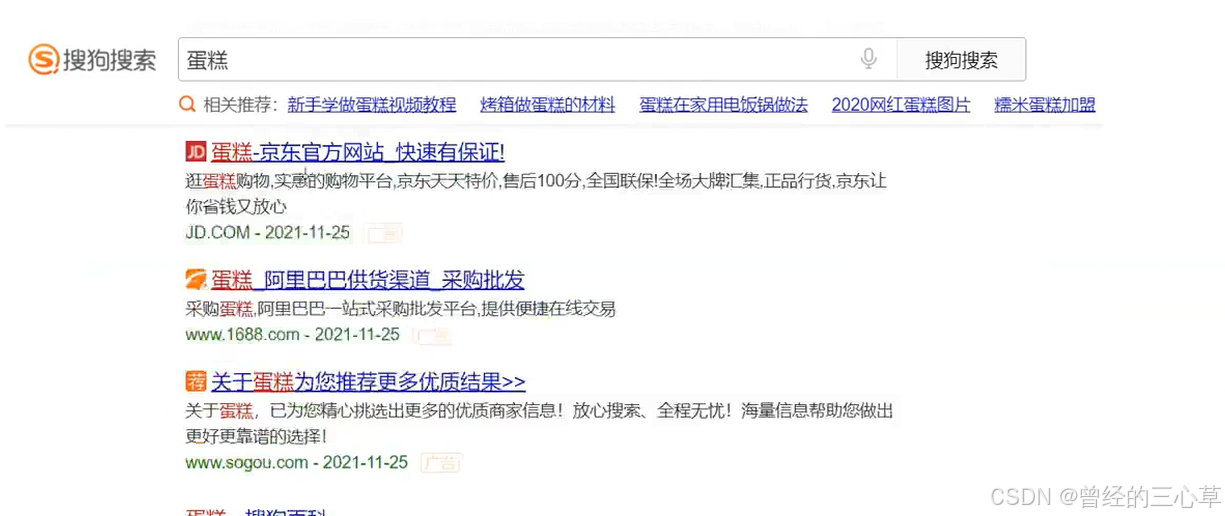Click the 搜狗搜索 search button
This screenshot has width=1225, height=516.
pyautogui.click(x=961, y=60)
